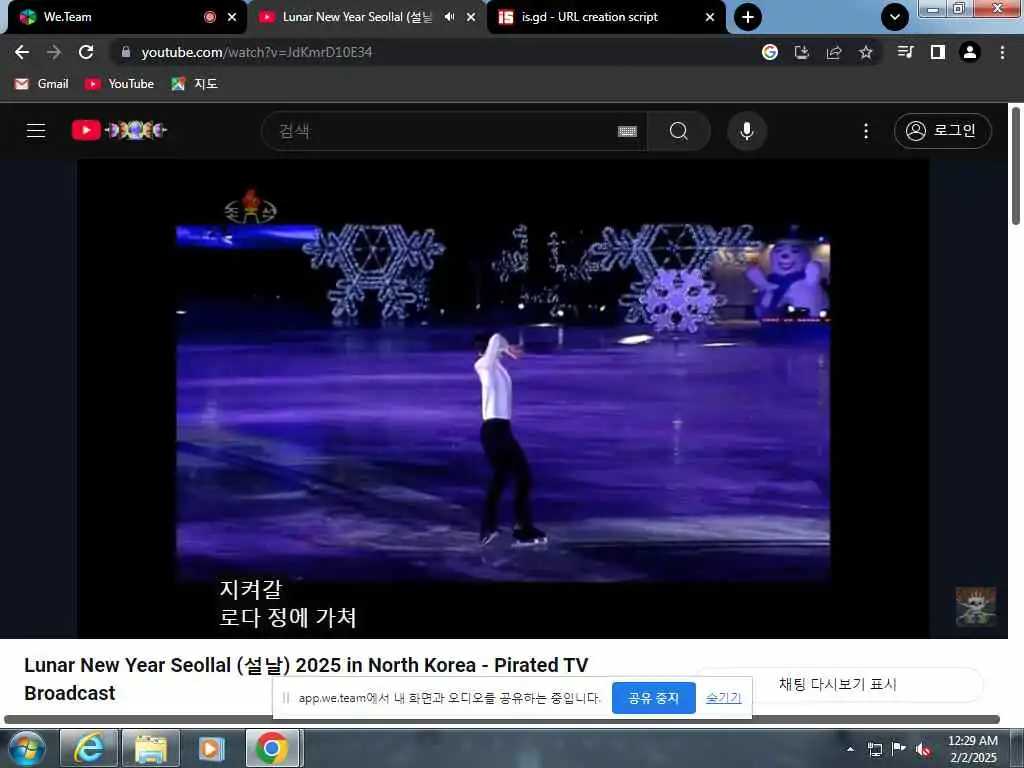Select the Lunar New Year Seollal tab
Image resolution: width=1024 pixels, height=768 pixels.
357,17
